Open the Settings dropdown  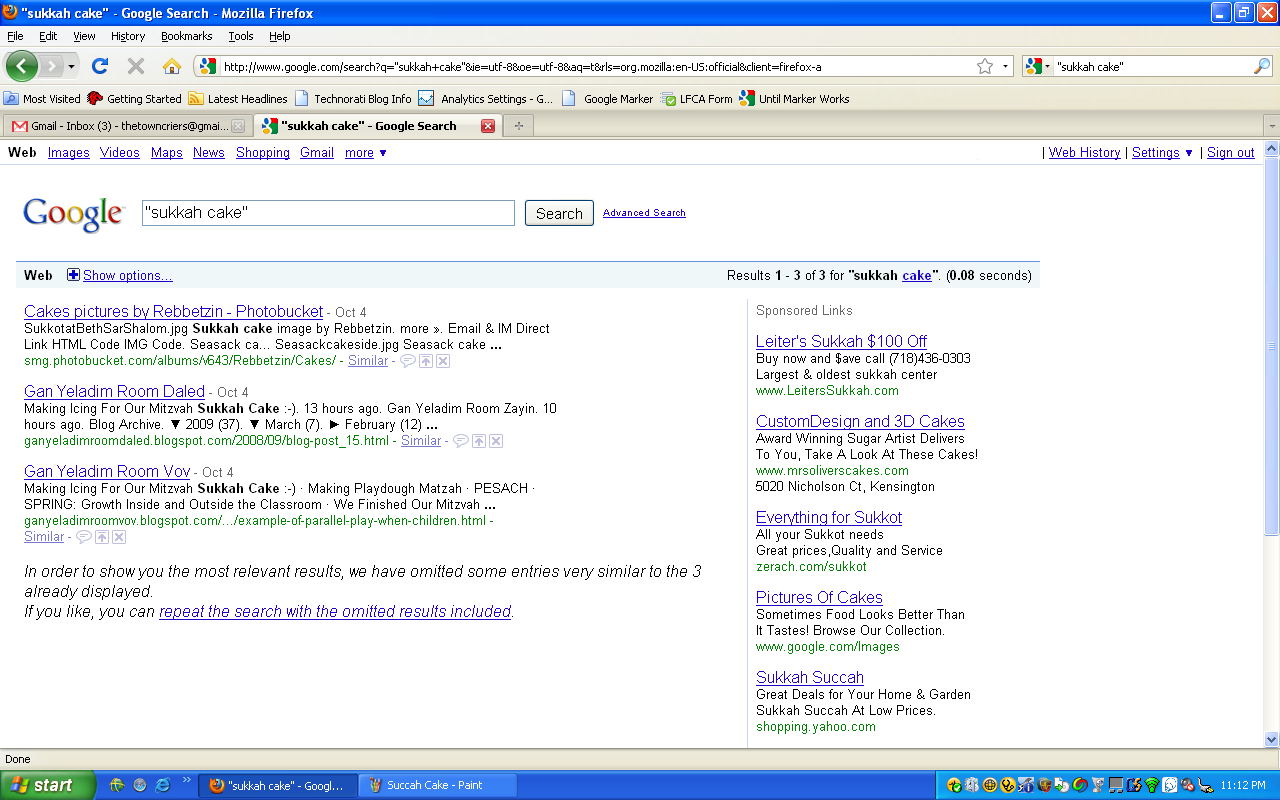(x=1163, y=153)
